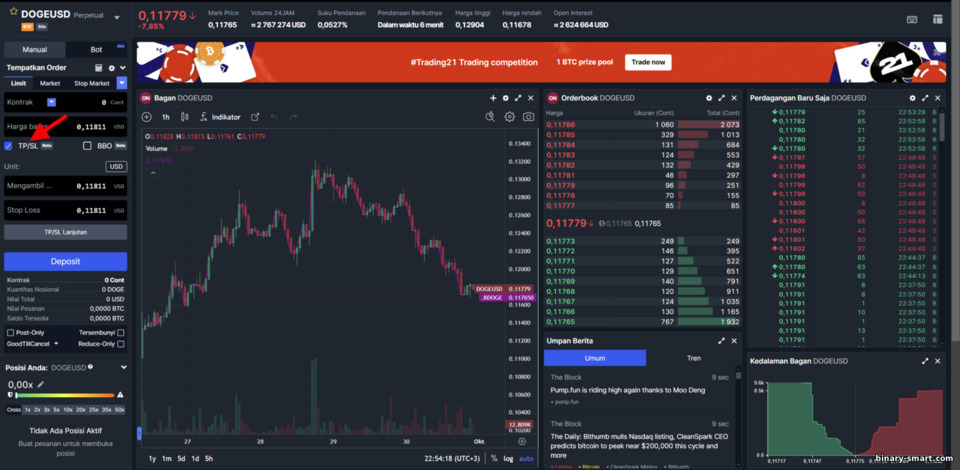Open TP/SL Lanjutan settings
Screen dimensions: 960x470
click(x=66, y=232)
